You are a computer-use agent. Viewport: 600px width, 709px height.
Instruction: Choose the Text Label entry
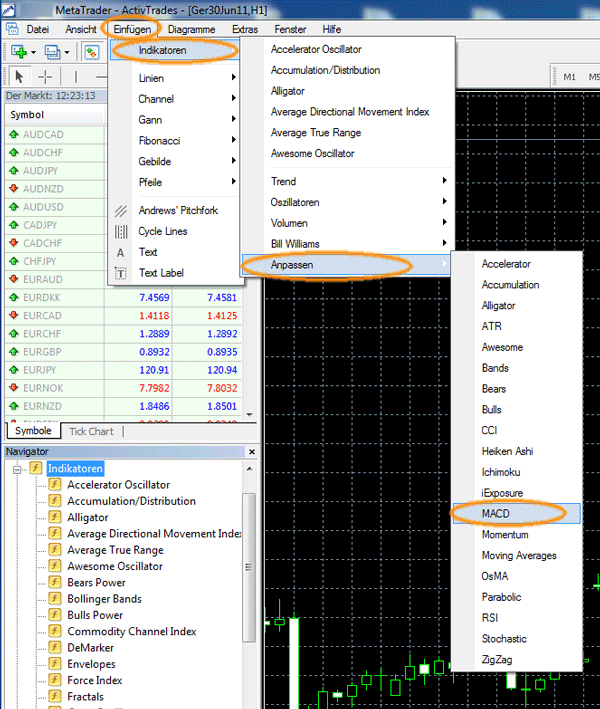[x=175, y=273]
